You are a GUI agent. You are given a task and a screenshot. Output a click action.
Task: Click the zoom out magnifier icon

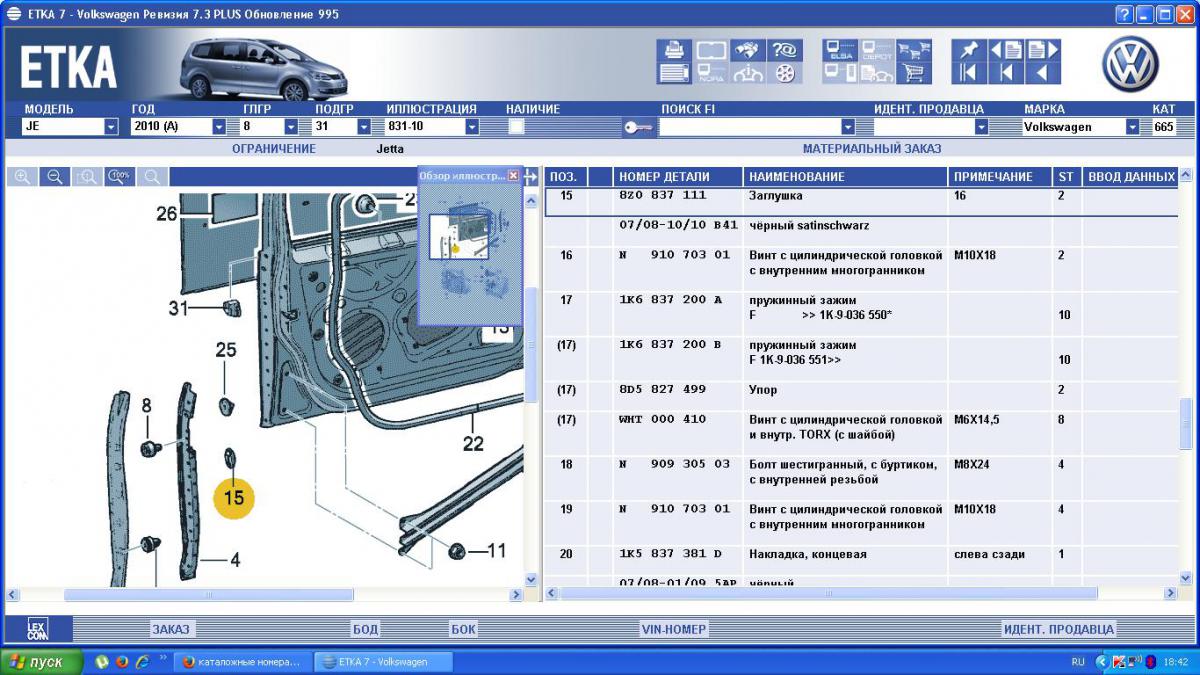tap(55, 177)
